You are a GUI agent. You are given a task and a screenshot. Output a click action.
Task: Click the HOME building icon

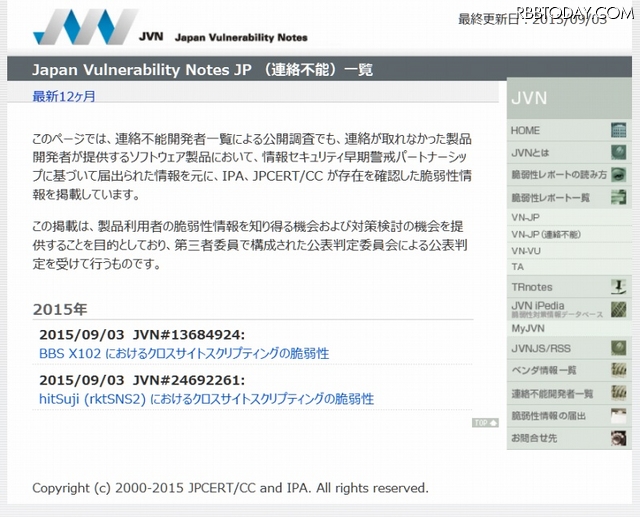(619, 130)
